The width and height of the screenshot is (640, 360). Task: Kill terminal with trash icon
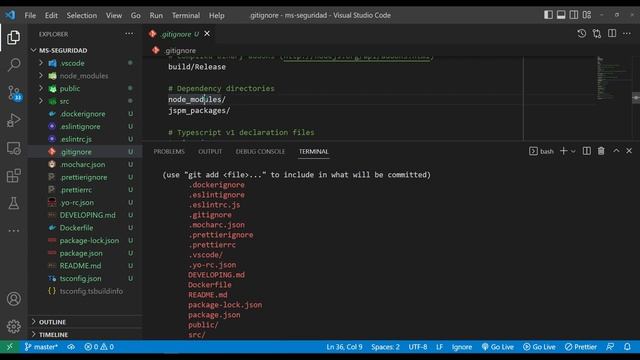(601, 151)
